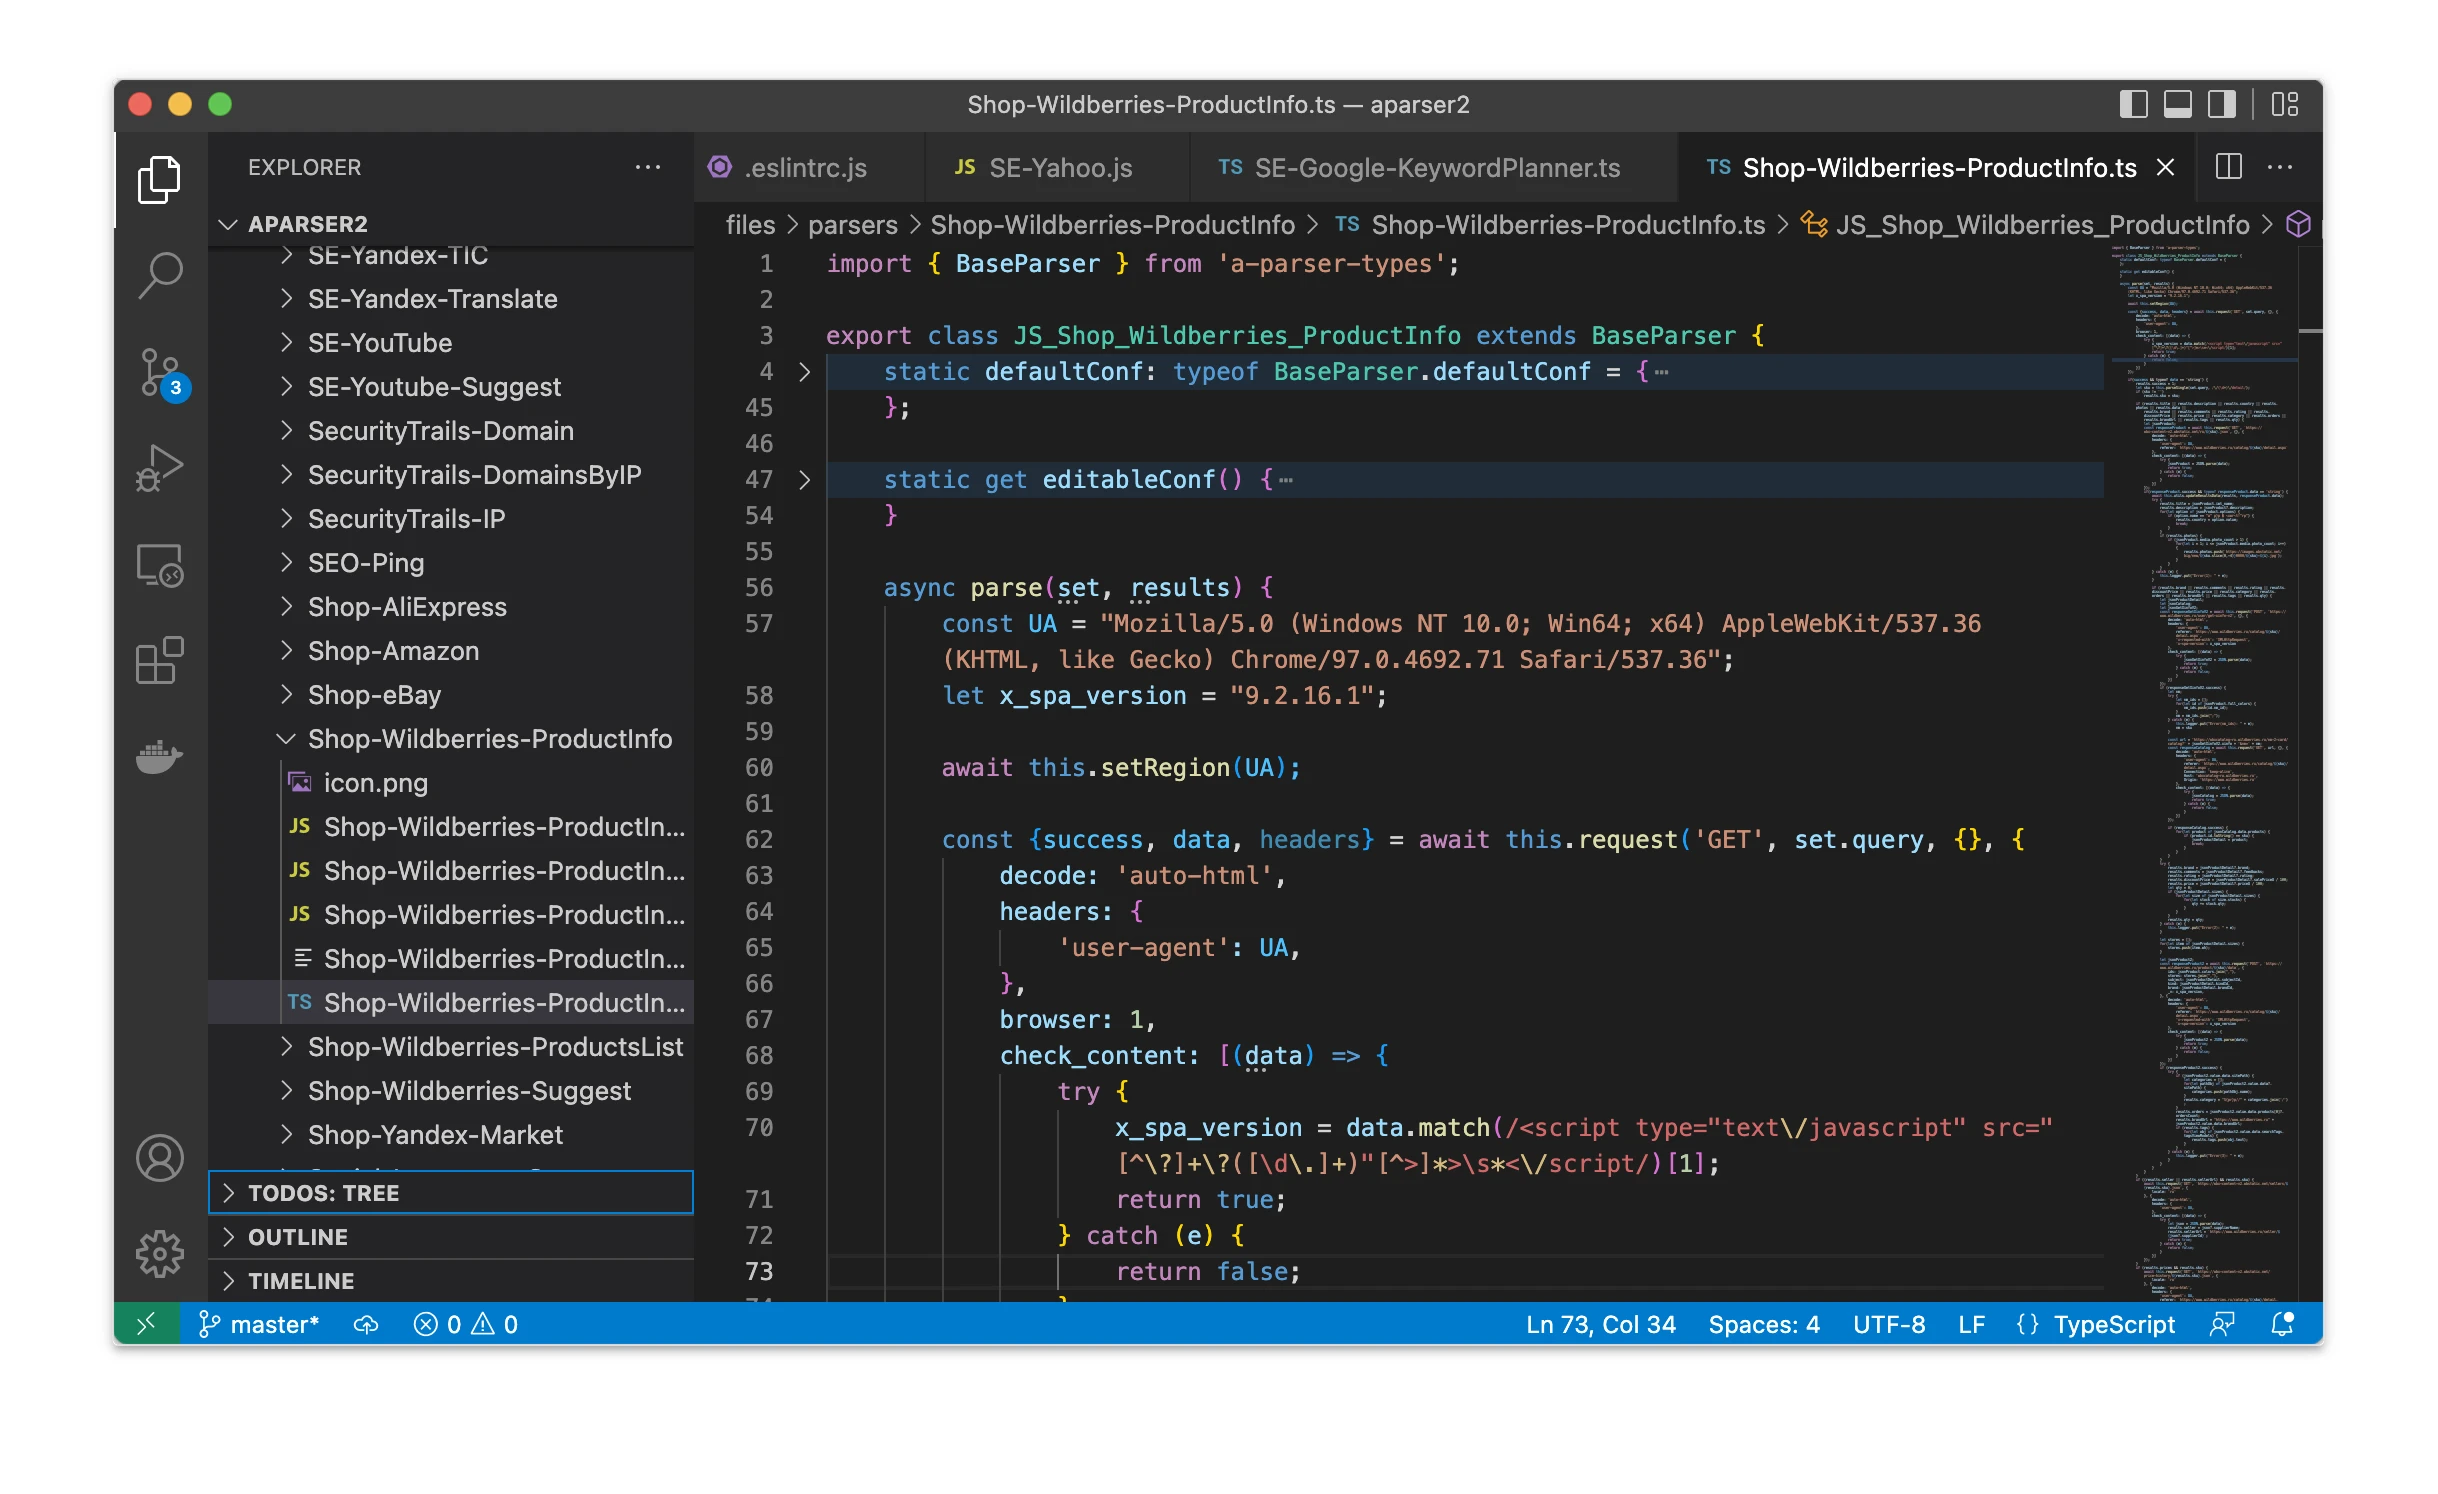Expand Shop-Wildberries-Suggest folder
The height and width of the screenshot is (1494, 2438).
(451, 1091)
